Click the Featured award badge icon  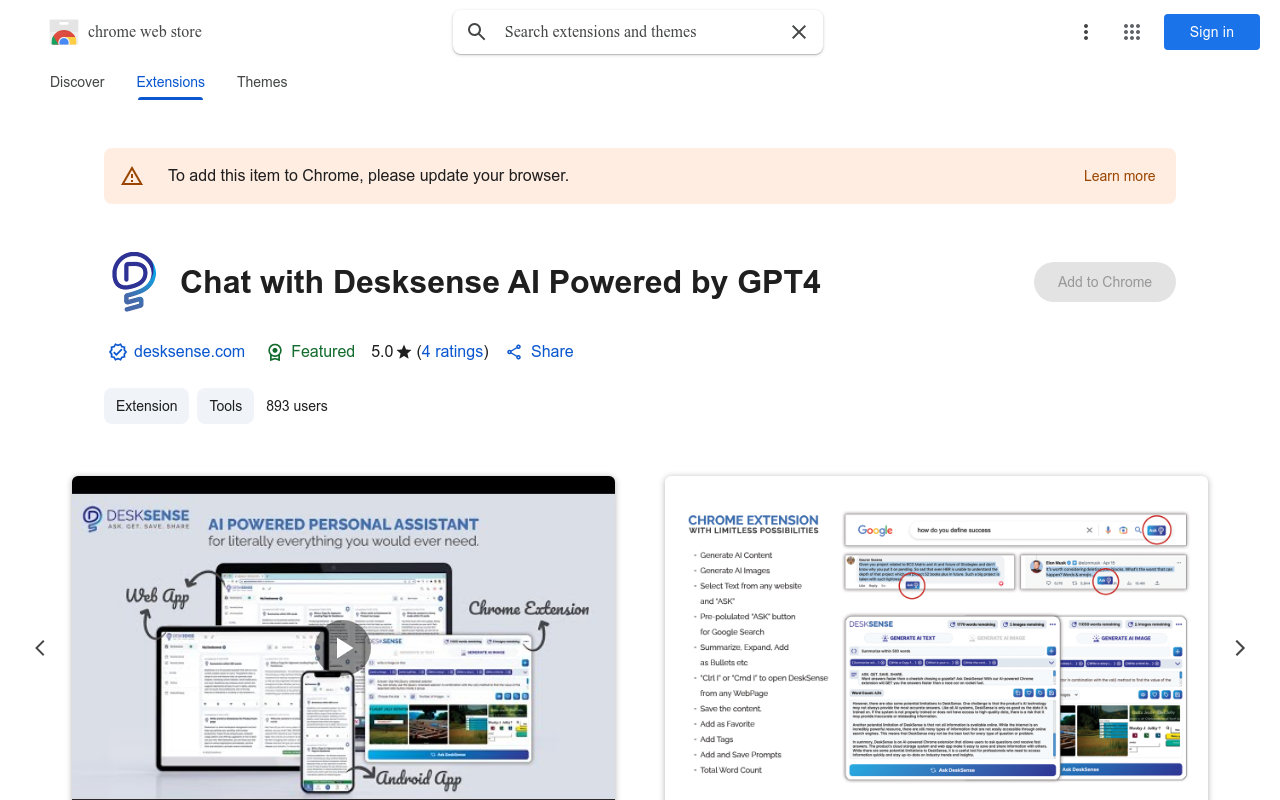pyautogui.click(x=275, y=352)
